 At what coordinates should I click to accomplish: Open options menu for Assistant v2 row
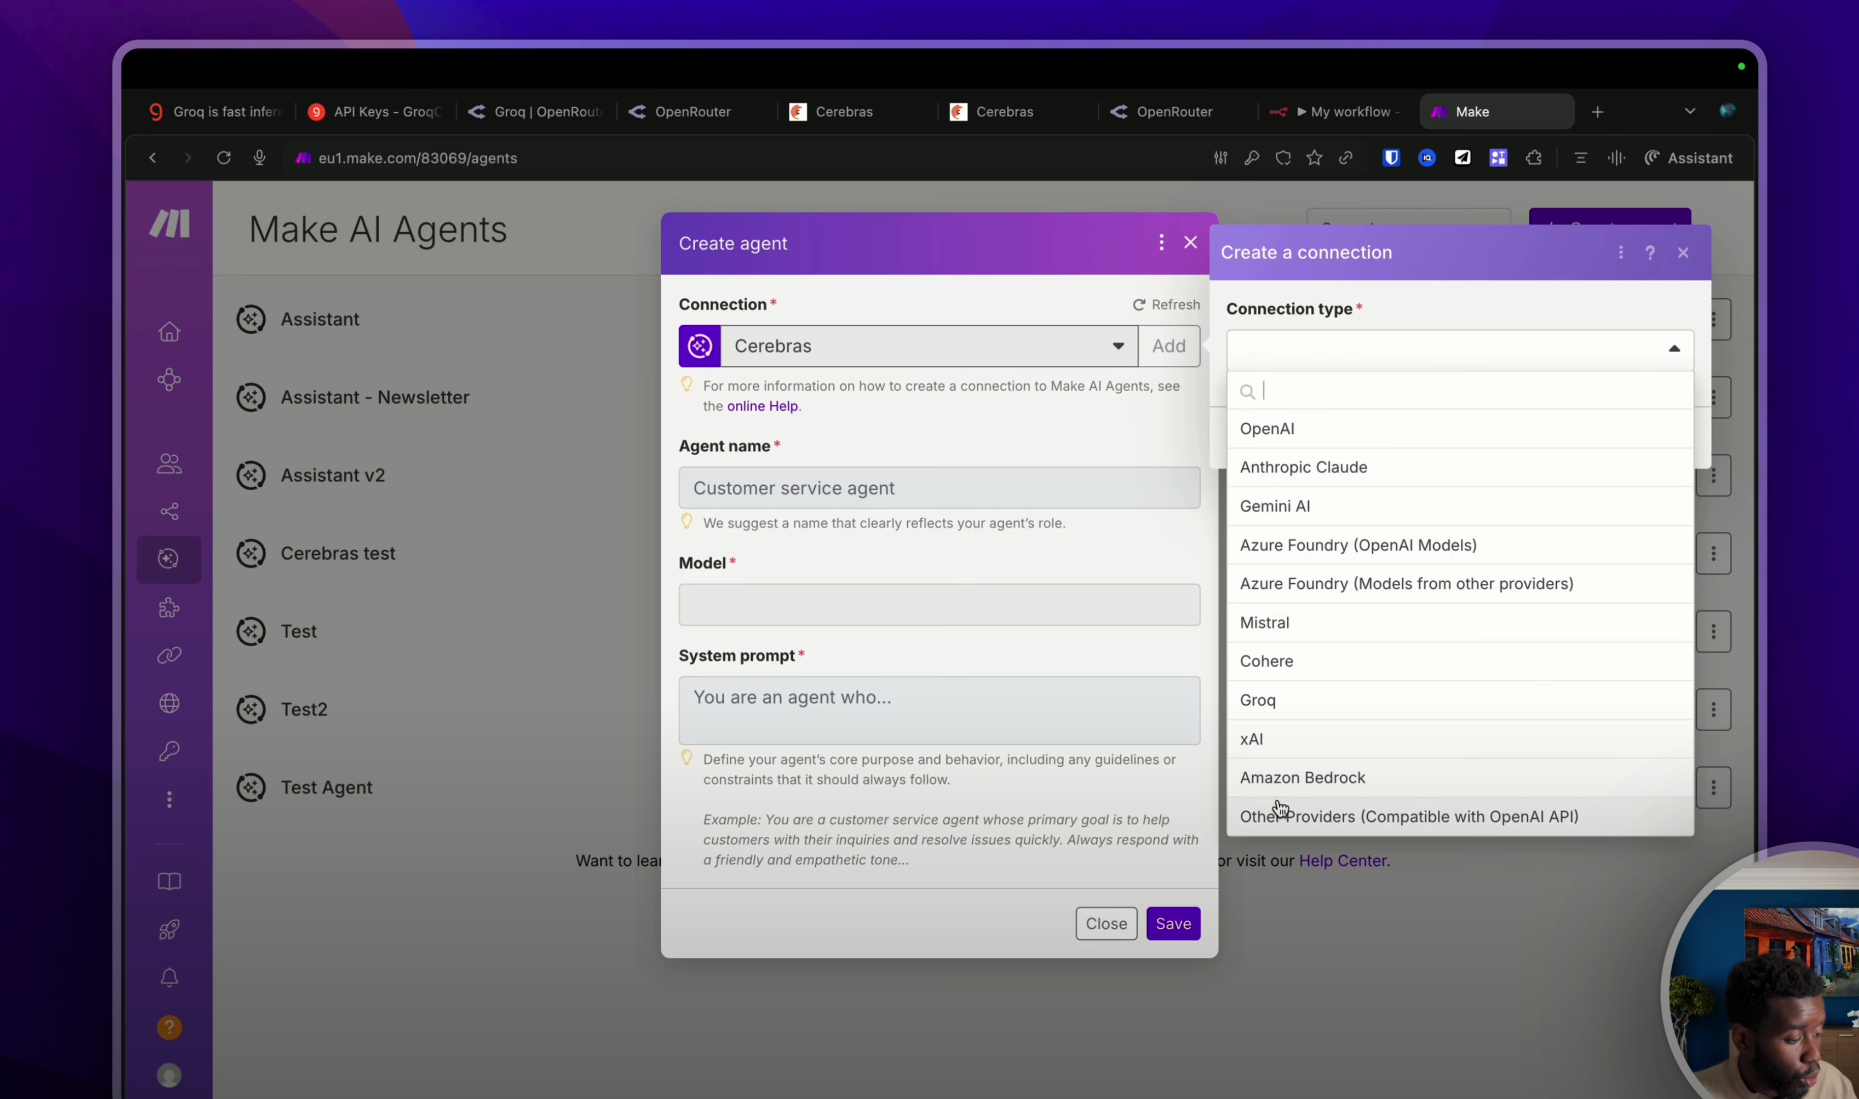[1713, 475]
